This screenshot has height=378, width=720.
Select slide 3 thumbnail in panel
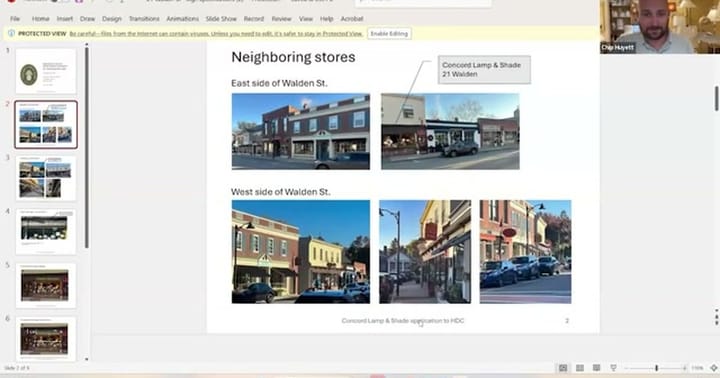[x=46, y=178]
